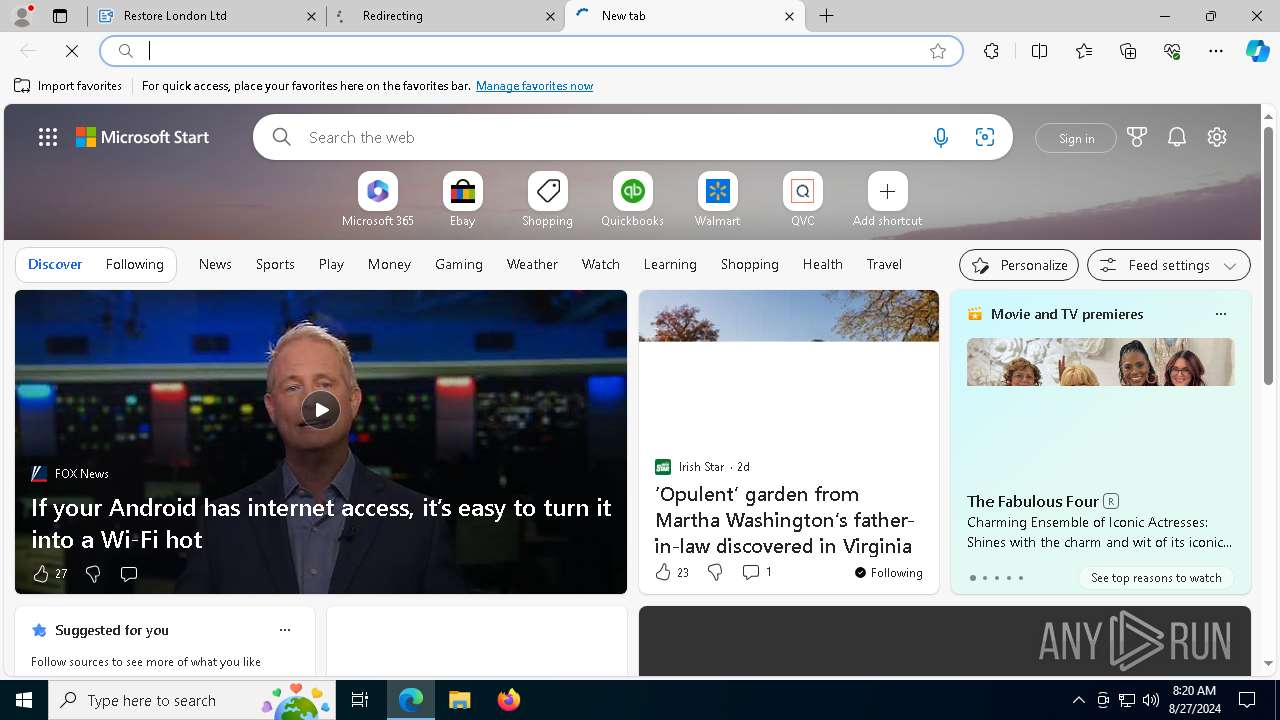Open the Travel category
Screen dimensions: 1280x720
tap(884, 264)
